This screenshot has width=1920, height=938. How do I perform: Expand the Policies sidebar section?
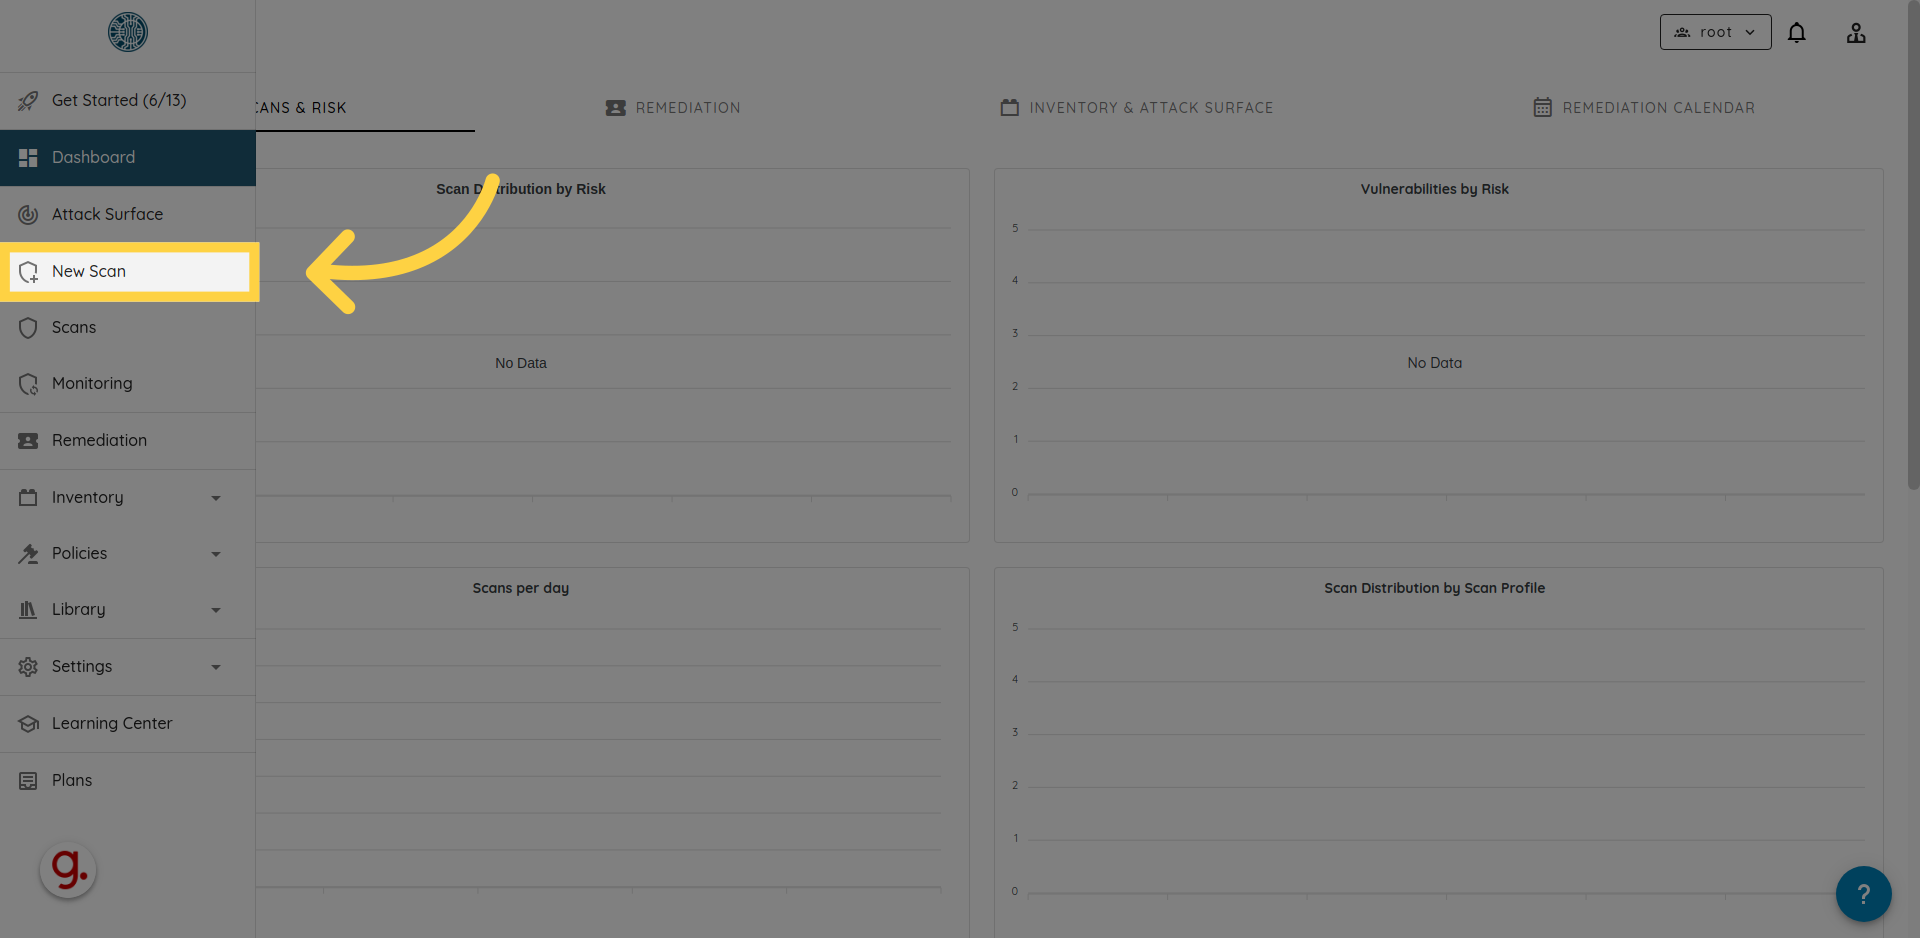pyautogui.click(x=216, y=554)
